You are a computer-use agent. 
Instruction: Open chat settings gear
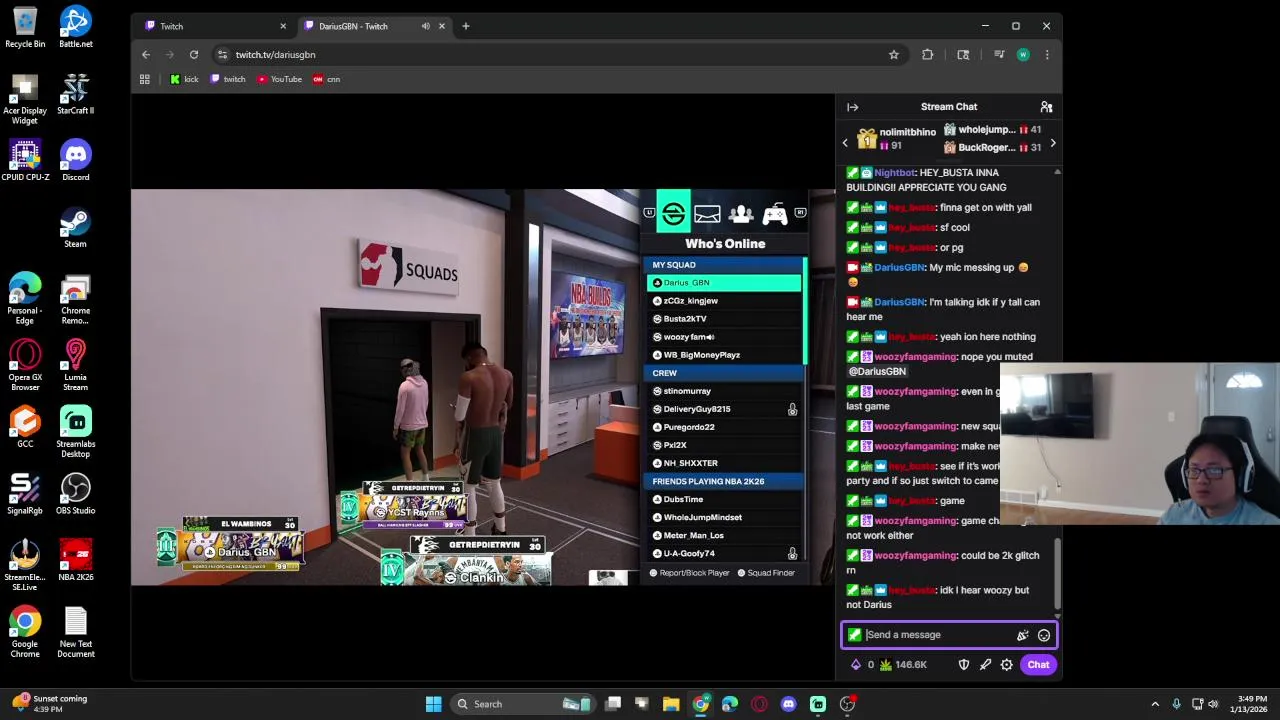click(1007, 664)
